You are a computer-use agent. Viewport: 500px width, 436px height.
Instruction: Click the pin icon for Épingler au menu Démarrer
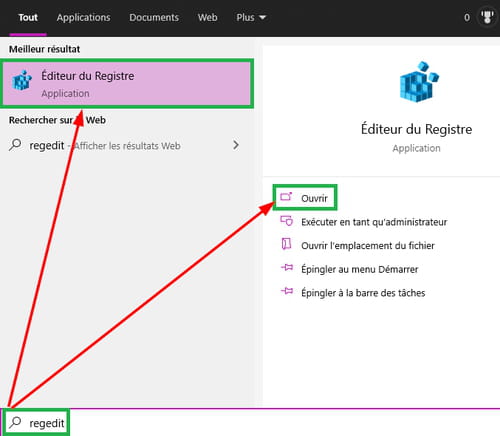(287, 267)
